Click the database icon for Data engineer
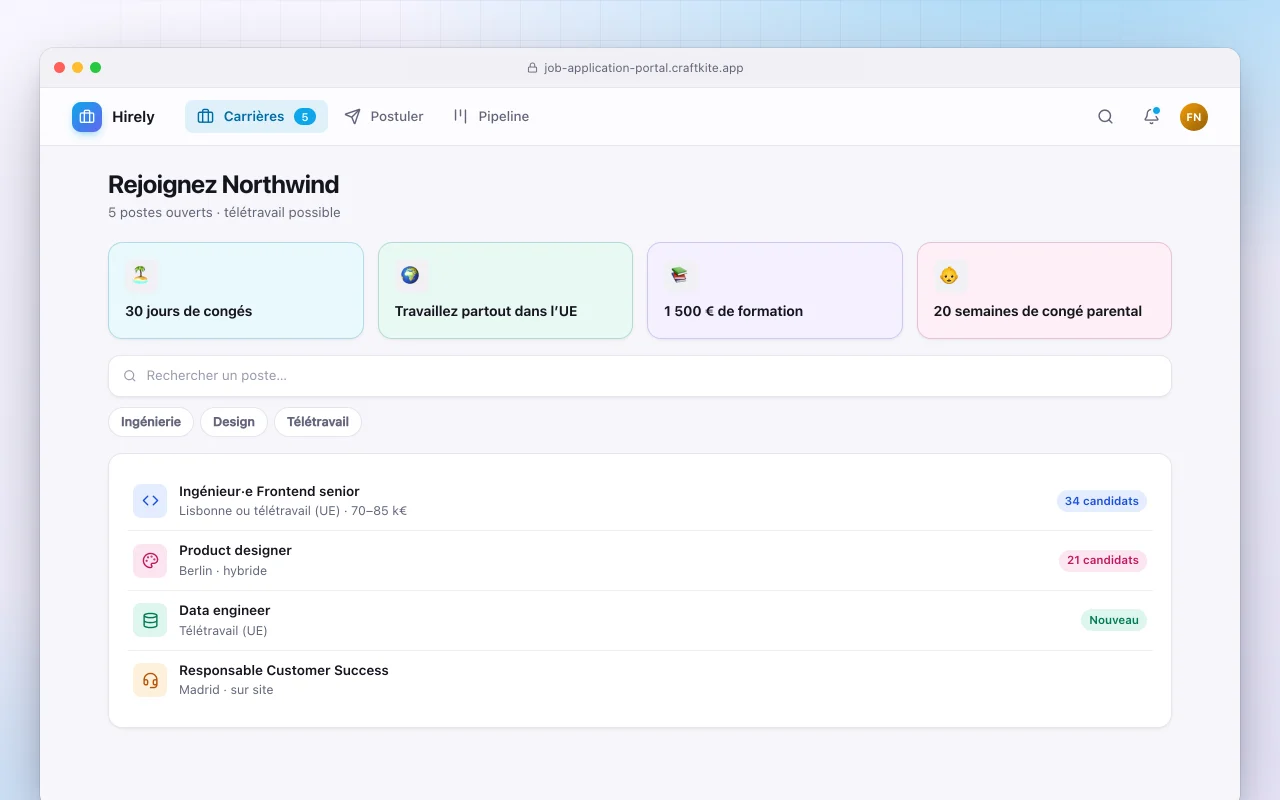This screenshot has height=800, width=1280. [150, 620]
